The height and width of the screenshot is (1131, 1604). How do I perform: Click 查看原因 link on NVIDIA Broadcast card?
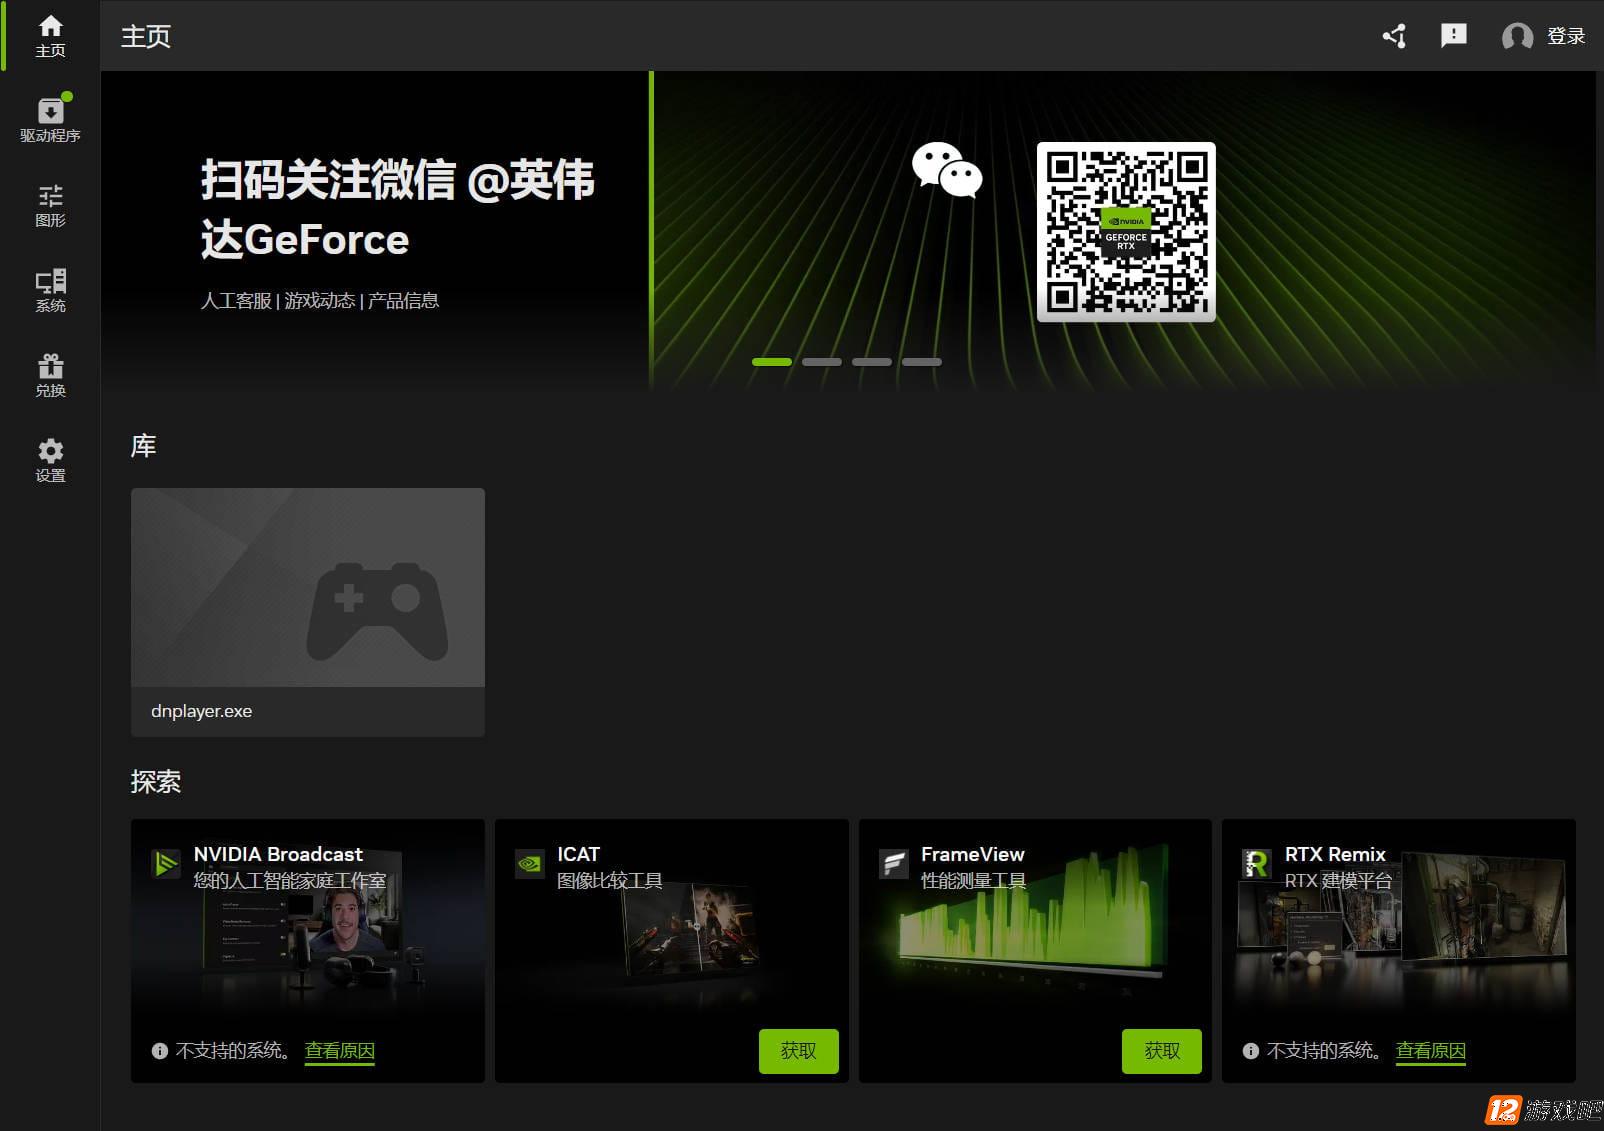tap(340, 1051)
